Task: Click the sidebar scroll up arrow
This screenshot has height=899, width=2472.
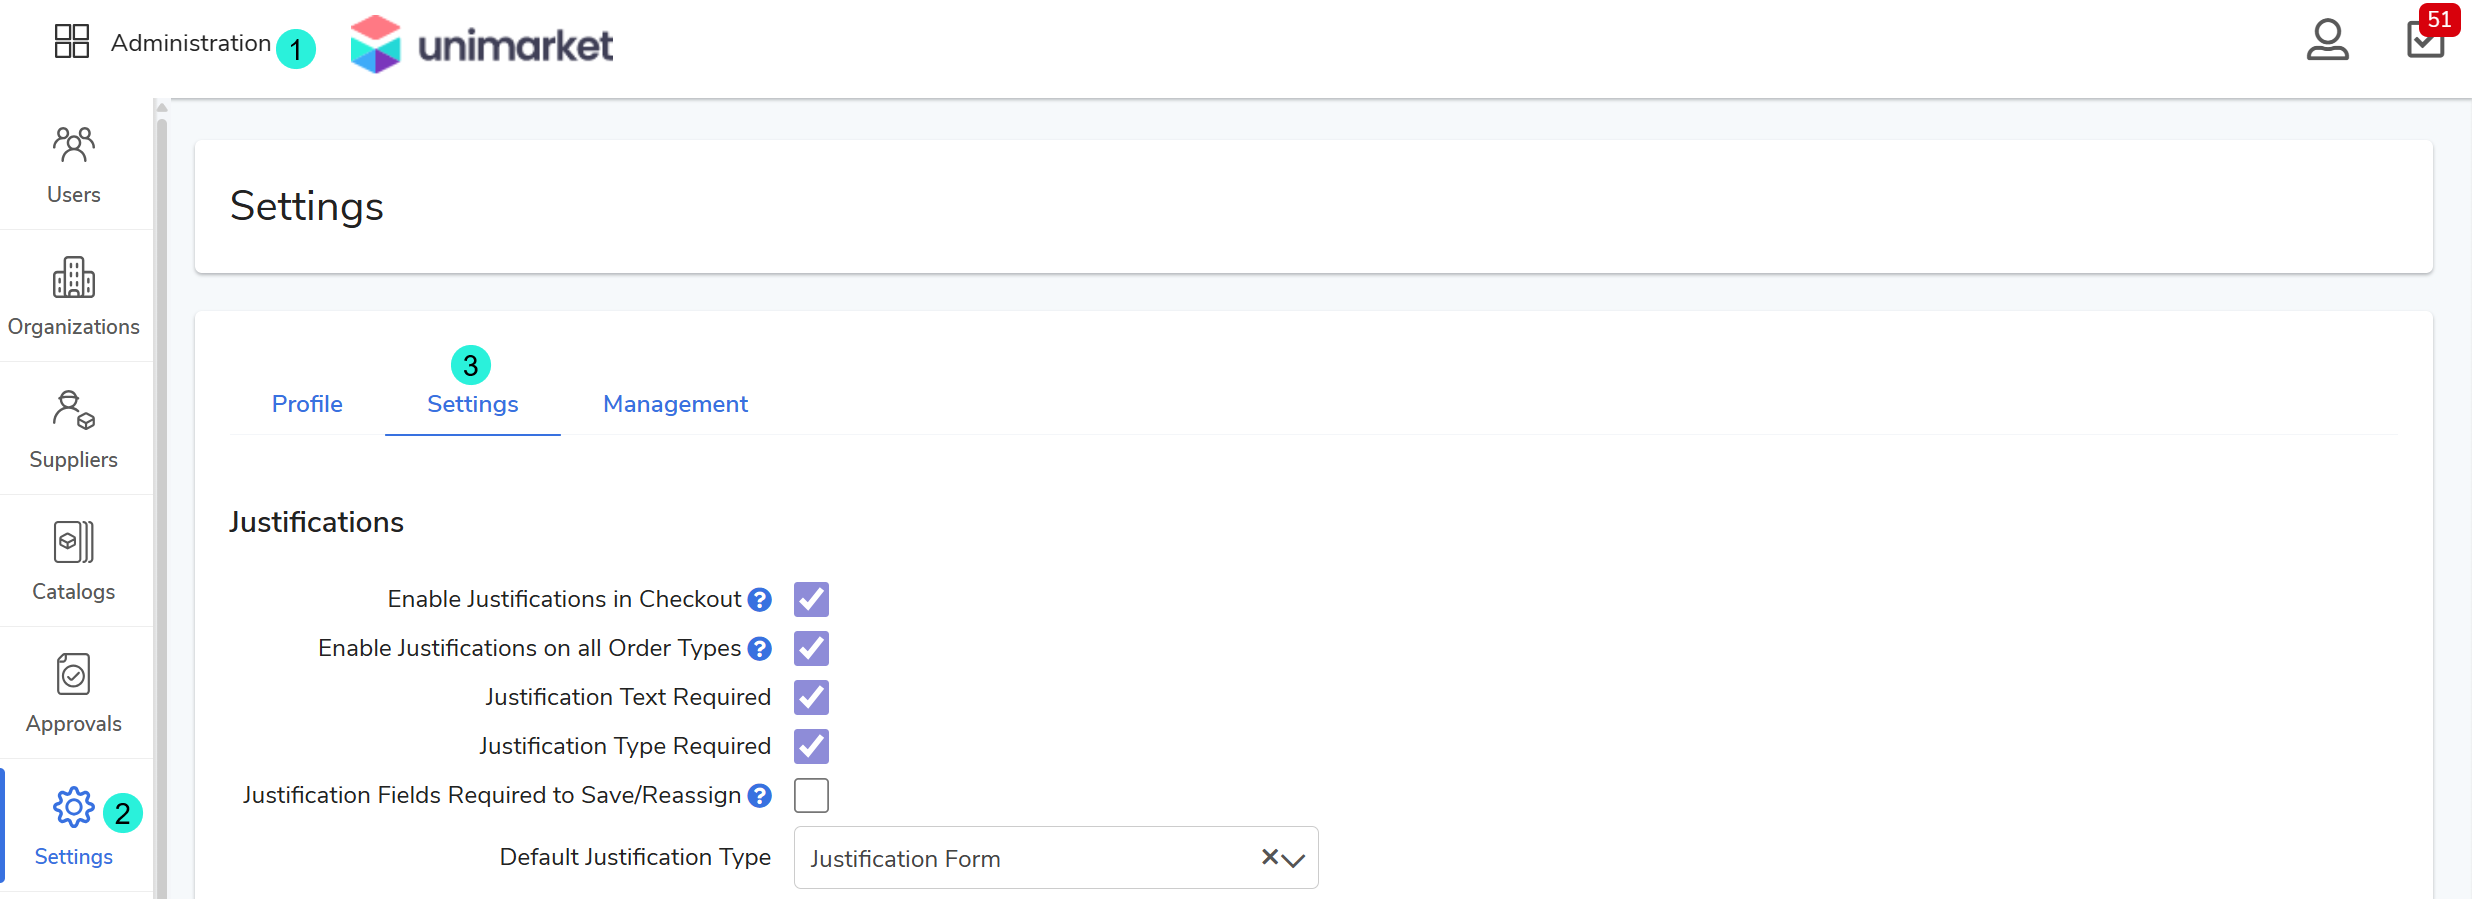Action: [x=162, y=108]
